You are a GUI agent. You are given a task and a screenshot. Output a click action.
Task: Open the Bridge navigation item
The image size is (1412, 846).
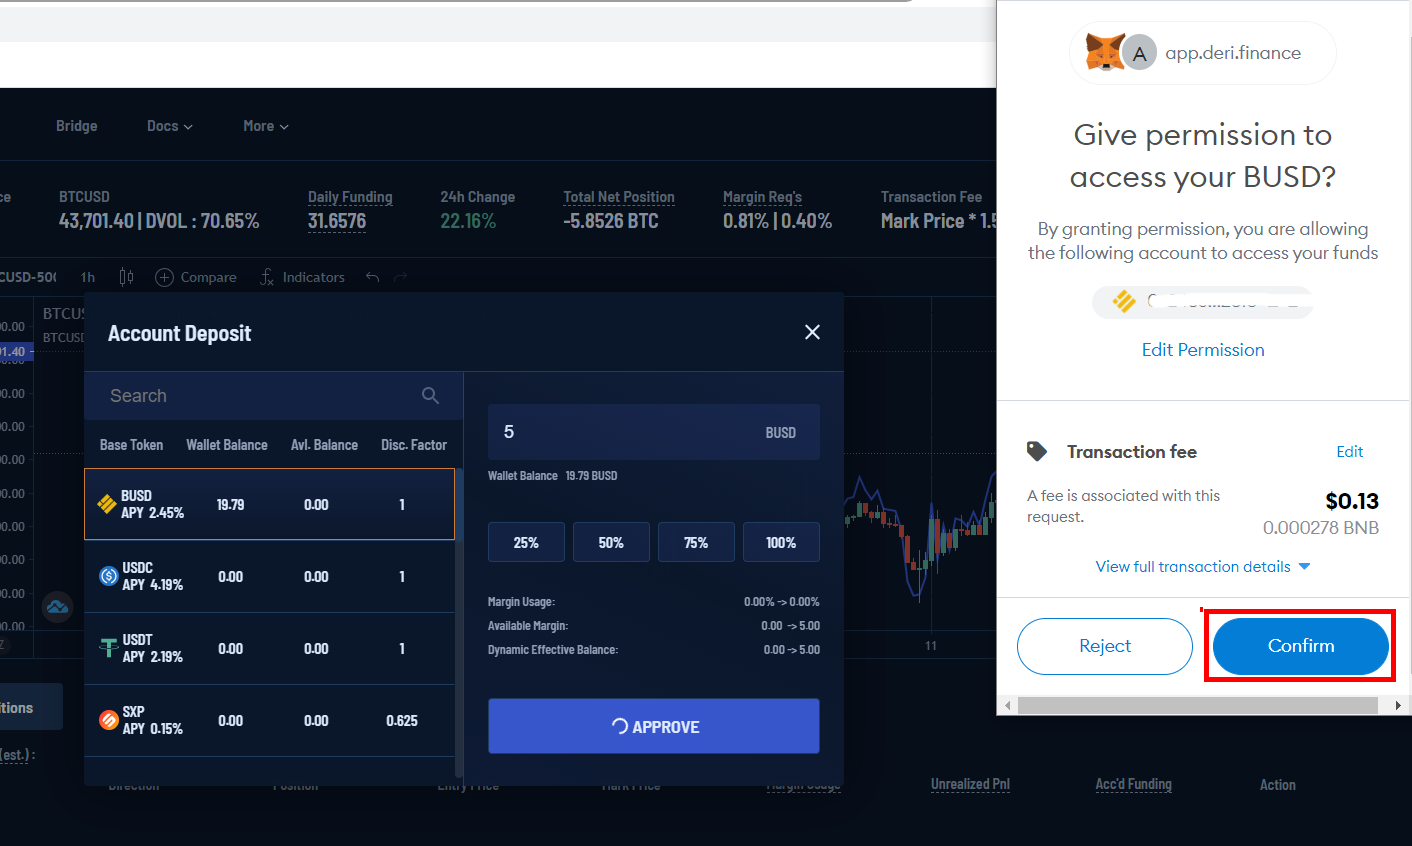click(x=77, y=126)
